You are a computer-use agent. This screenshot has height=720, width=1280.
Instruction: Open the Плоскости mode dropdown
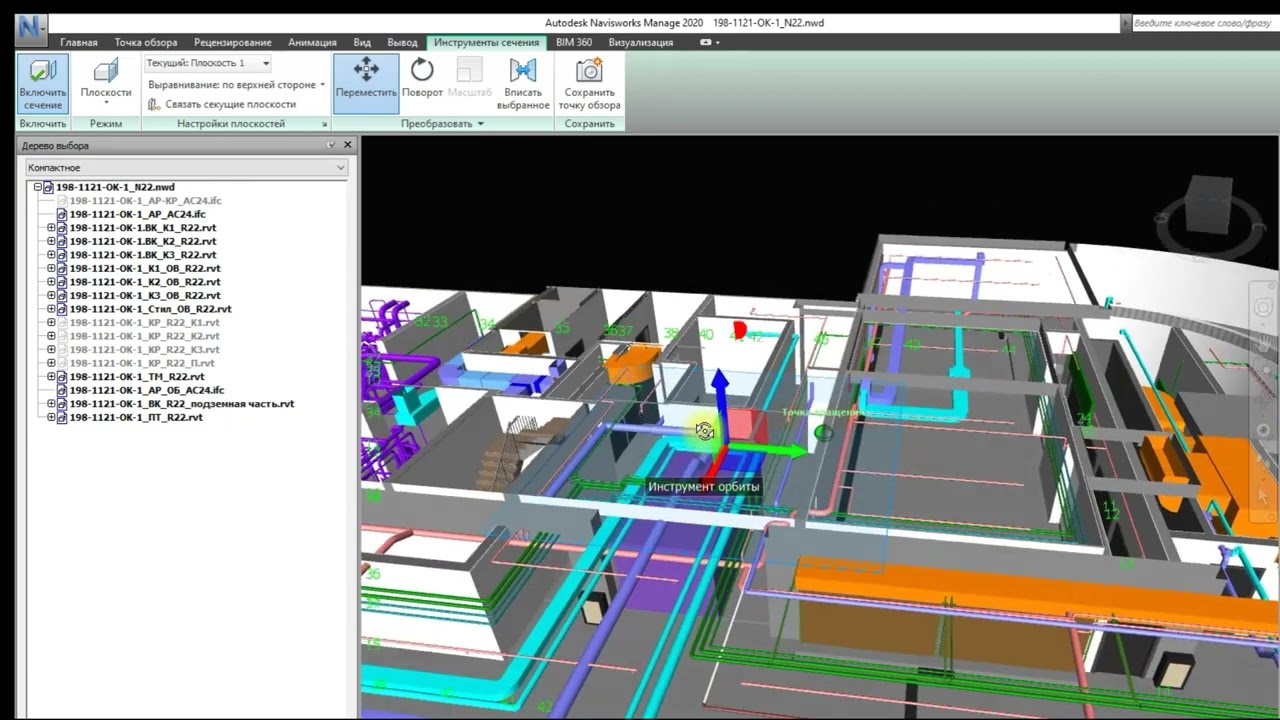[x=106, y=83]
